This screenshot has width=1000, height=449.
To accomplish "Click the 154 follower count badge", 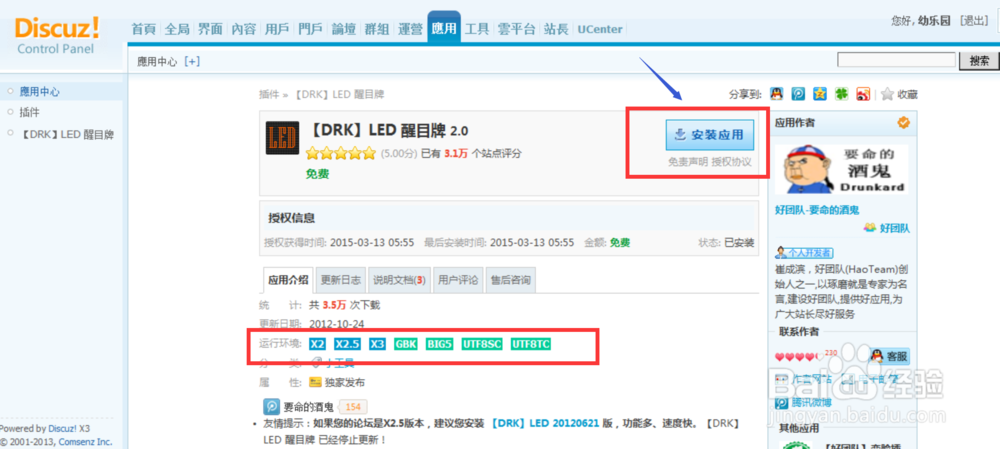I will coord(353,408).
